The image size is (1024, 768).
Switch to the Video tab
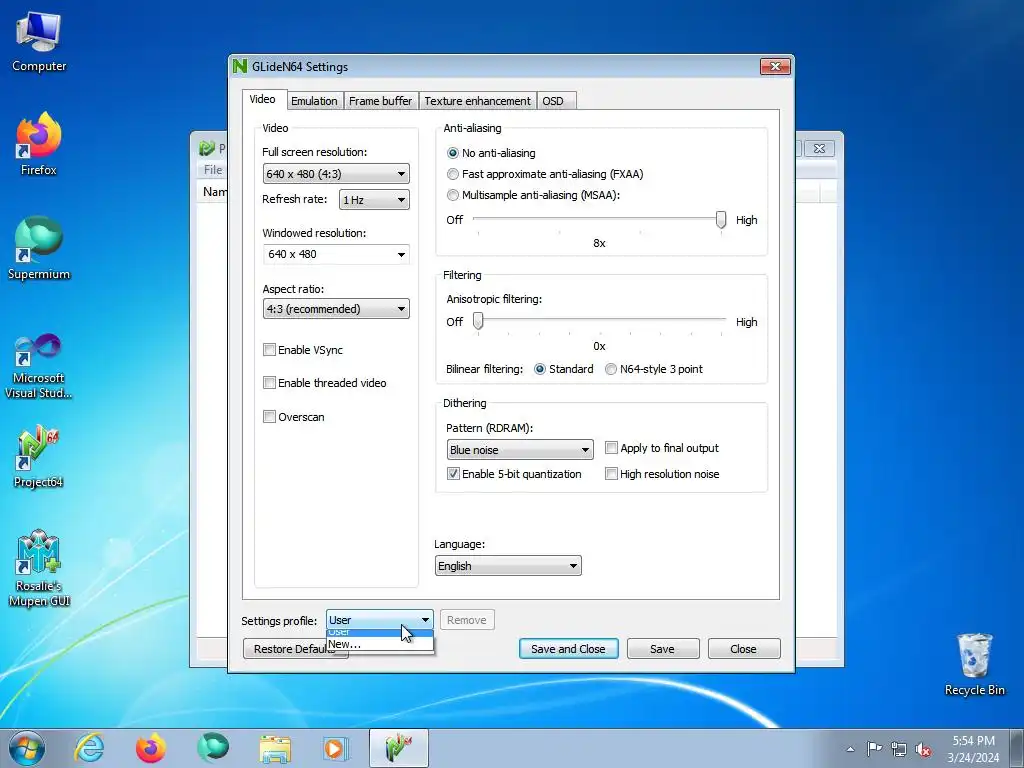pos(263,99)
